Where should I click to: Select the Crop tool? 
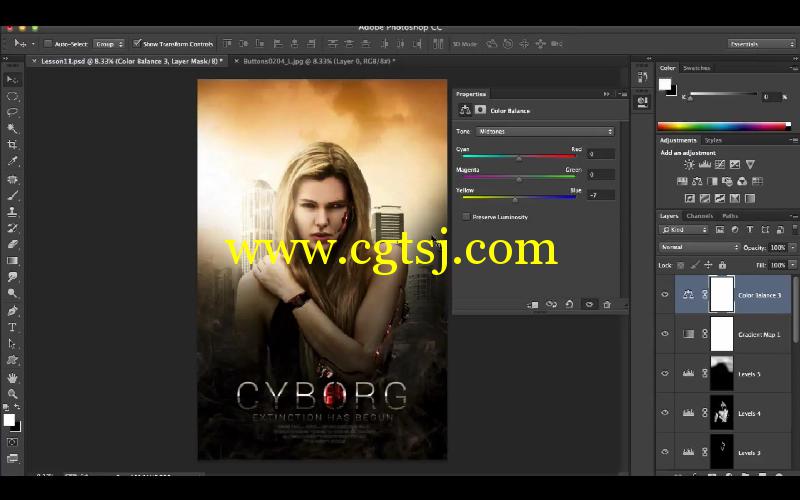click(x=12, y=145)
